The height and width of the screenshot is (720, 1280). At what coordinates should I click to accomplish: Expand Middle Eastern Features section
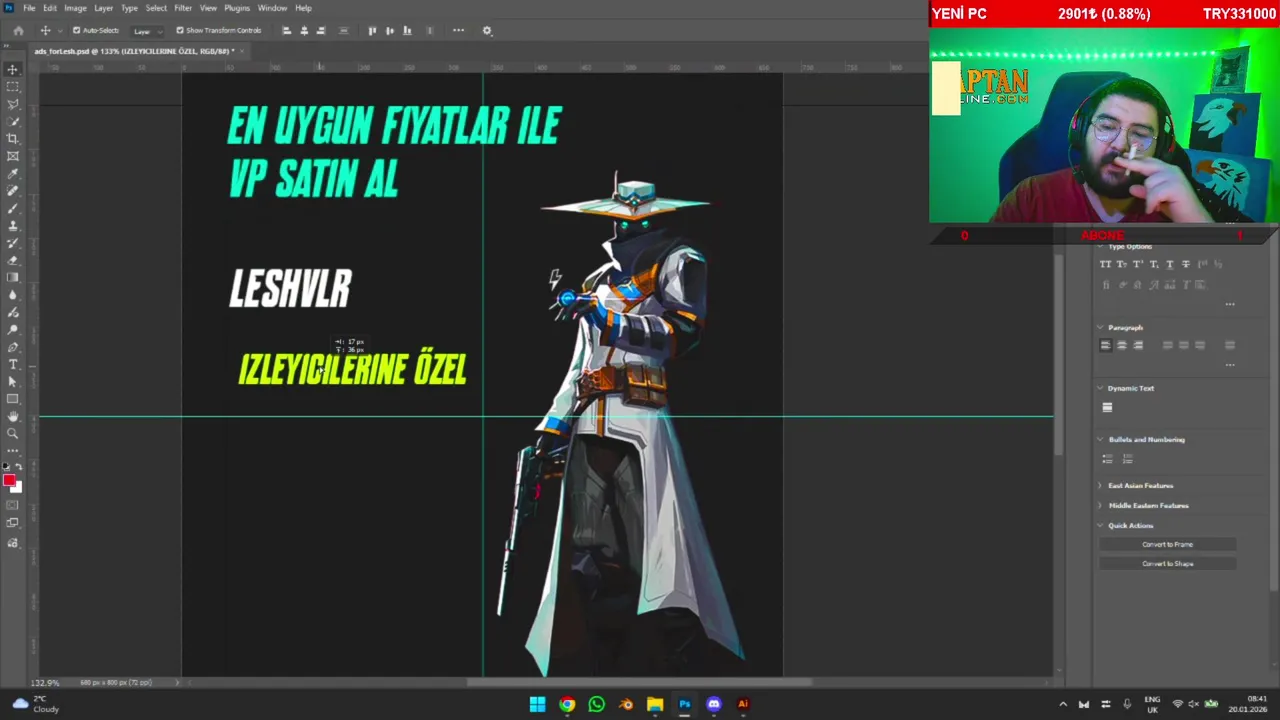click(1101, 506)
